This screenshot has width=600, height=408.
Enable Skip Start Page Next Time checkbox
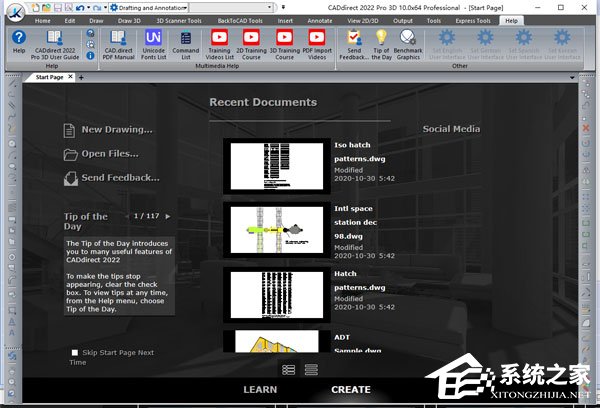(x=75, y=353)
